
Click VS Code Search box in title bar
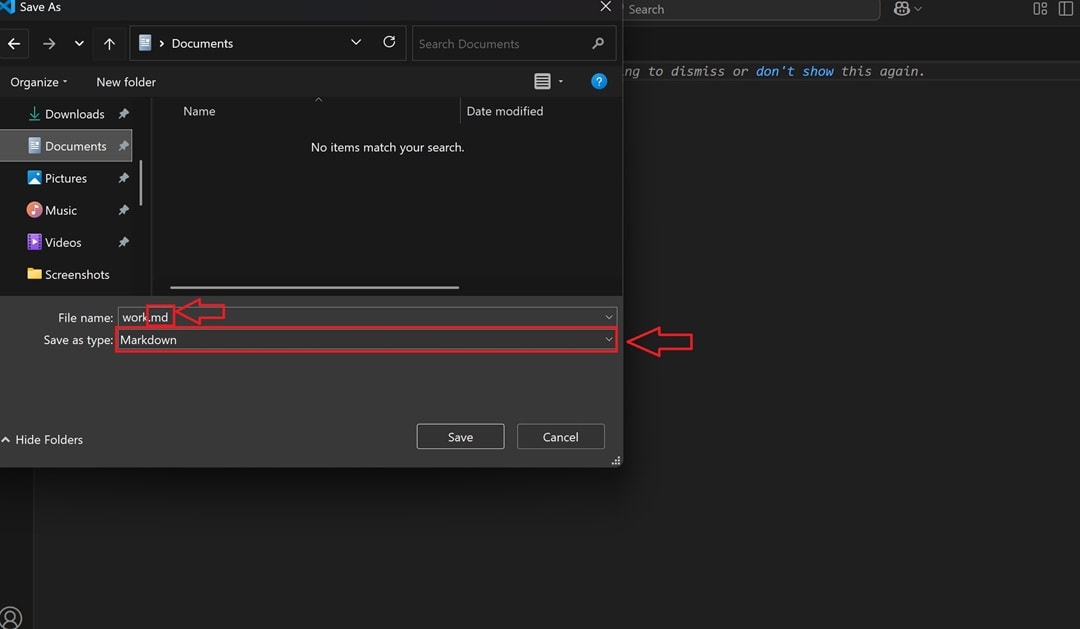click(x=751, y=10)
